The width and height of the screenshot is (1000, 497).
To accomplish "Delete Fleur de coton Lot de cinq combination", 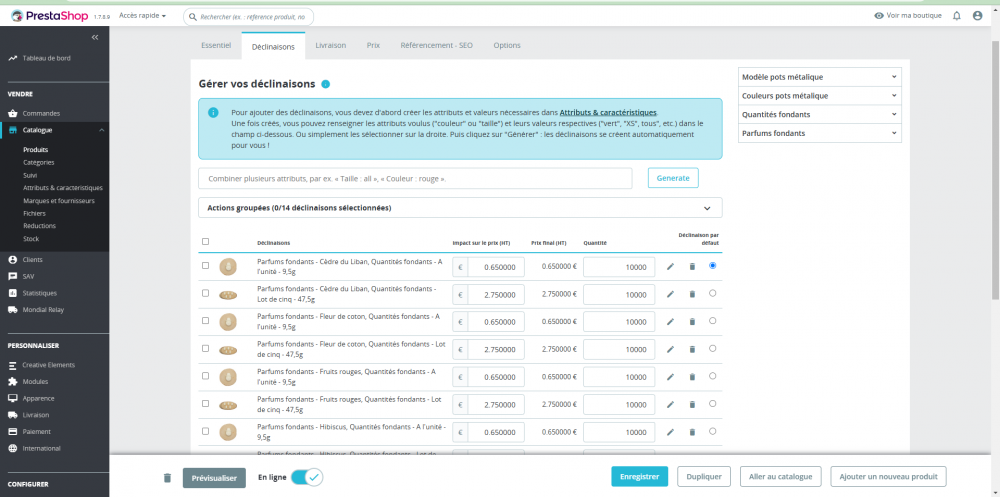I will 692,349.
